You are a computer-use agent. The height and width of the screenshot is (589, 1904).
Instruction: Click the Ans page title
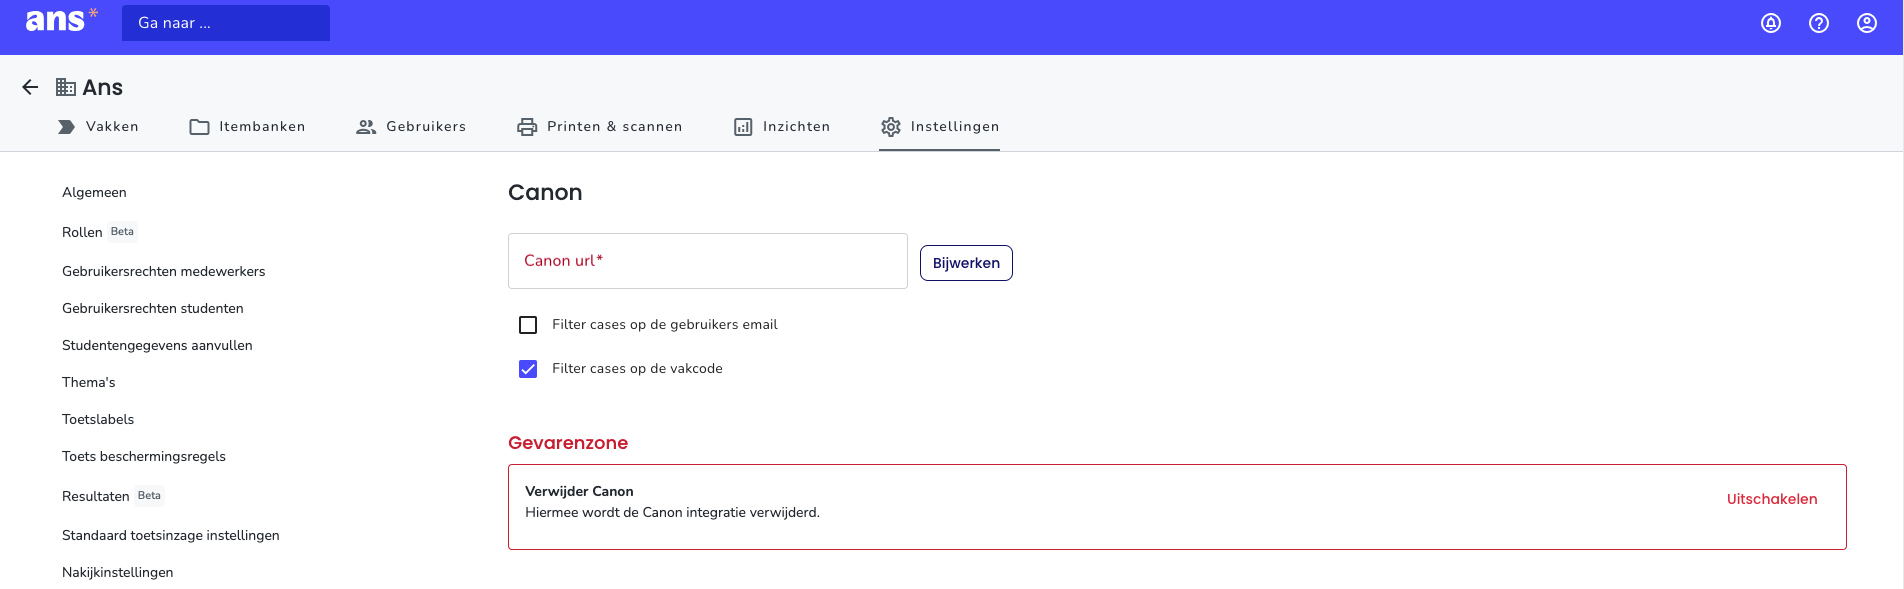click(103, 87)
